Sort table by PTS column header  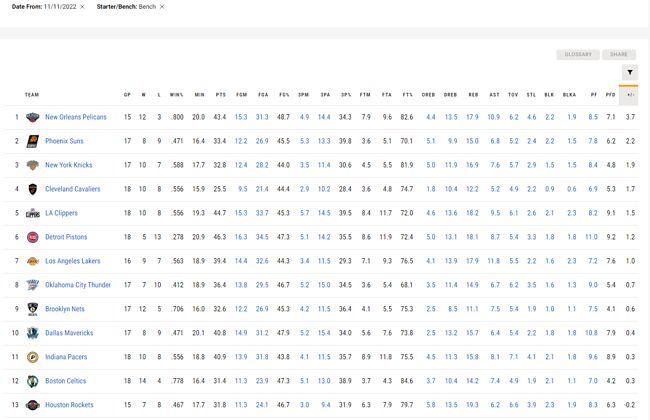(221, 95)
